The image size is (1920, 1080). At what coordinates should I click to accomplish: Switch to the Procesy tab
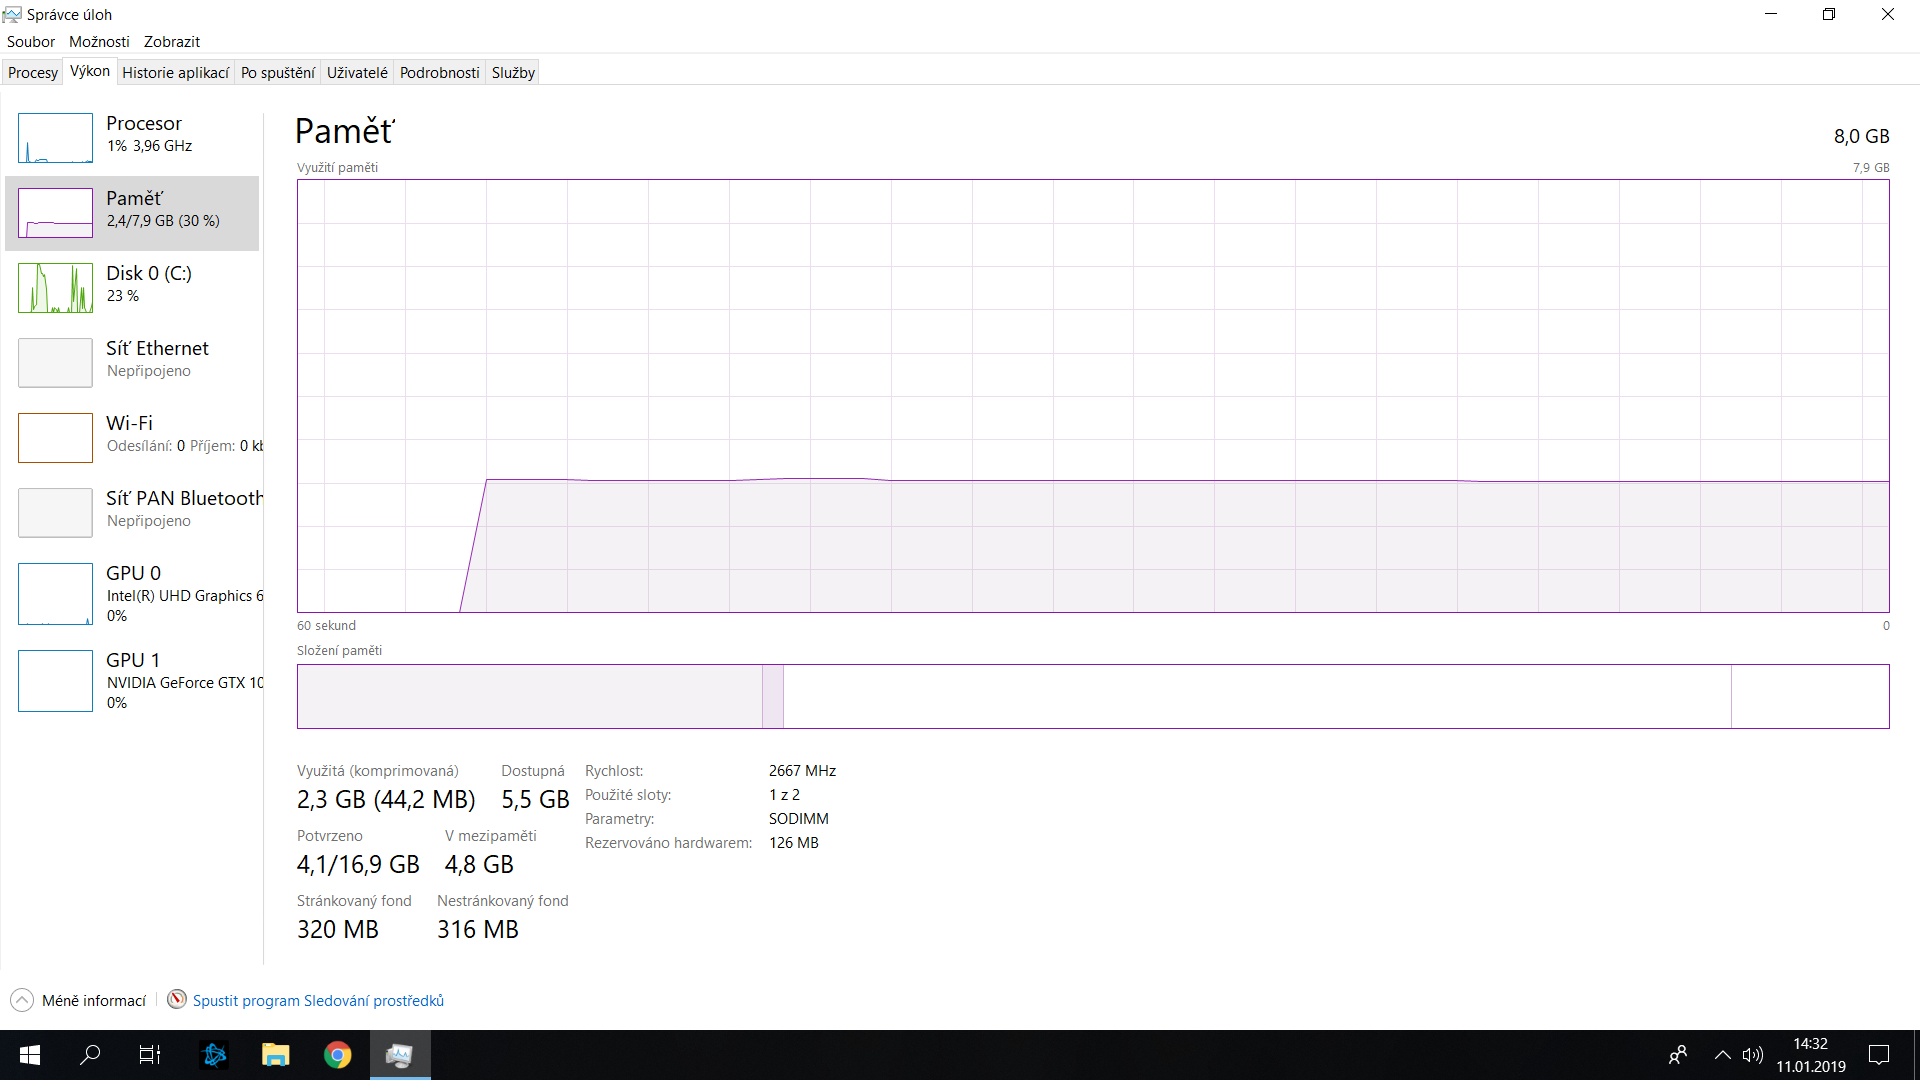(x=33, y=73)
